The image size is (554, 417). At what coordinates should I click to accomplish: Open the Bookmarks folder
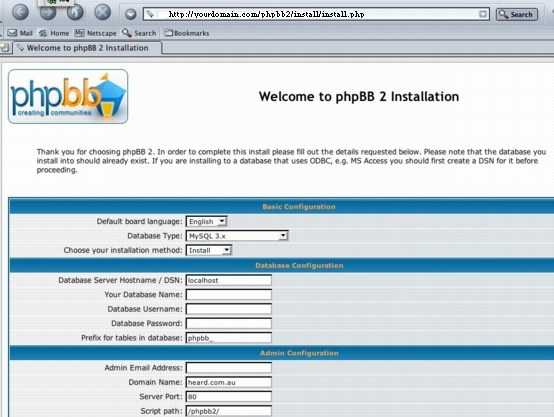(x=187, y=33)
